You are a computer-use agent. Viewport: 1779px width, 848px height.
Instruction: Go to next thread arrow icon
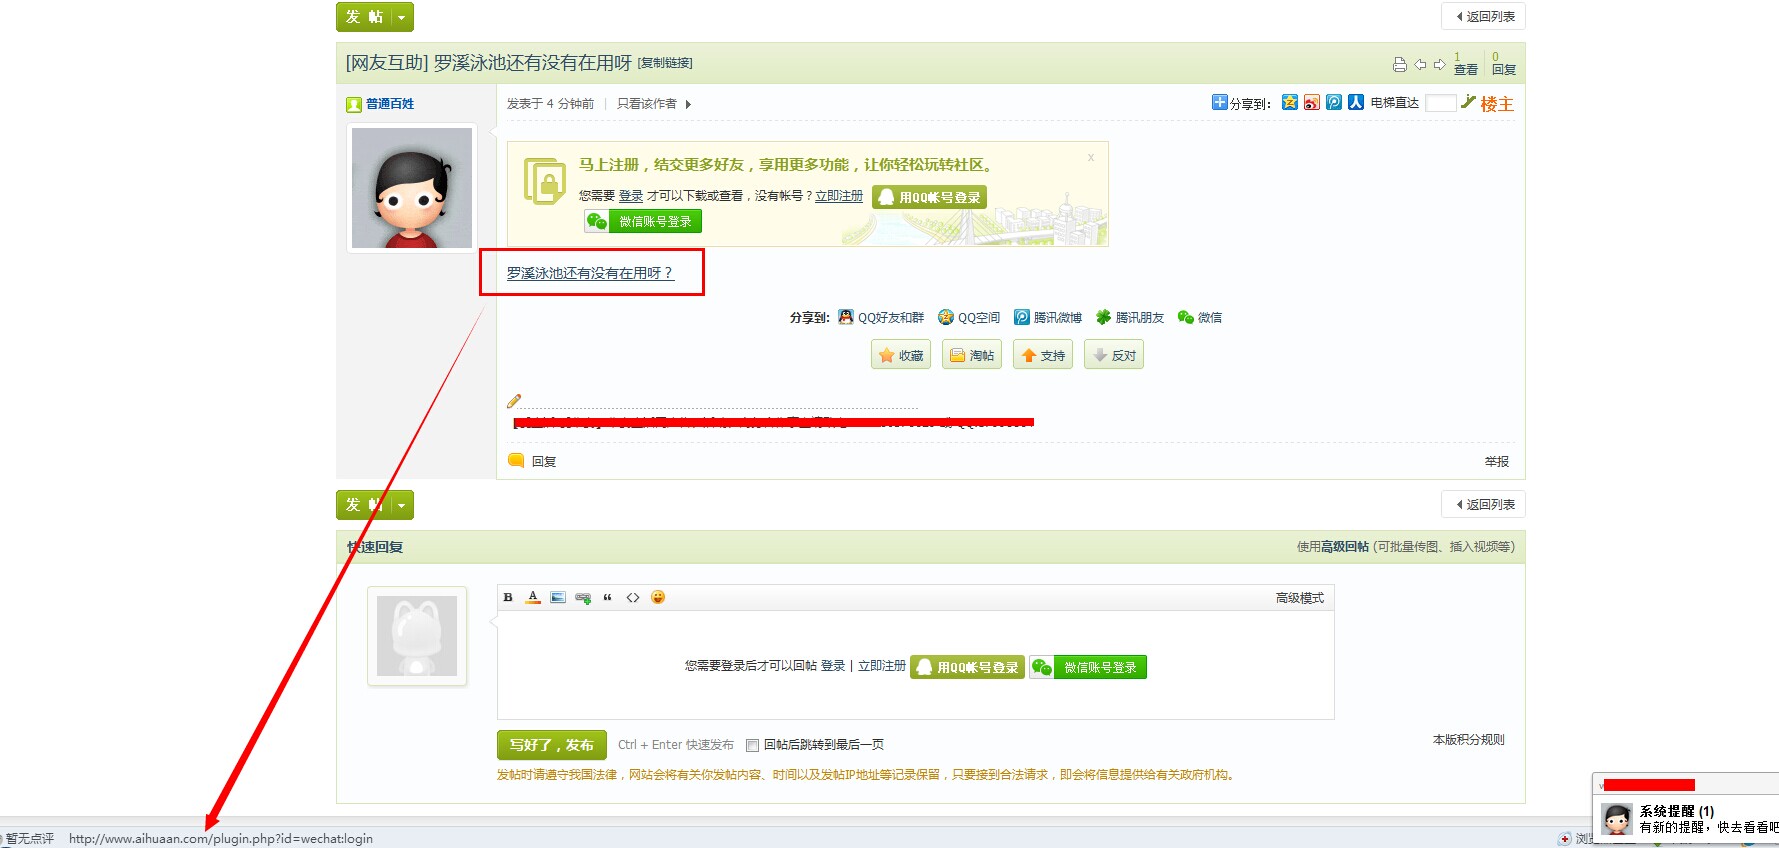1440,65
